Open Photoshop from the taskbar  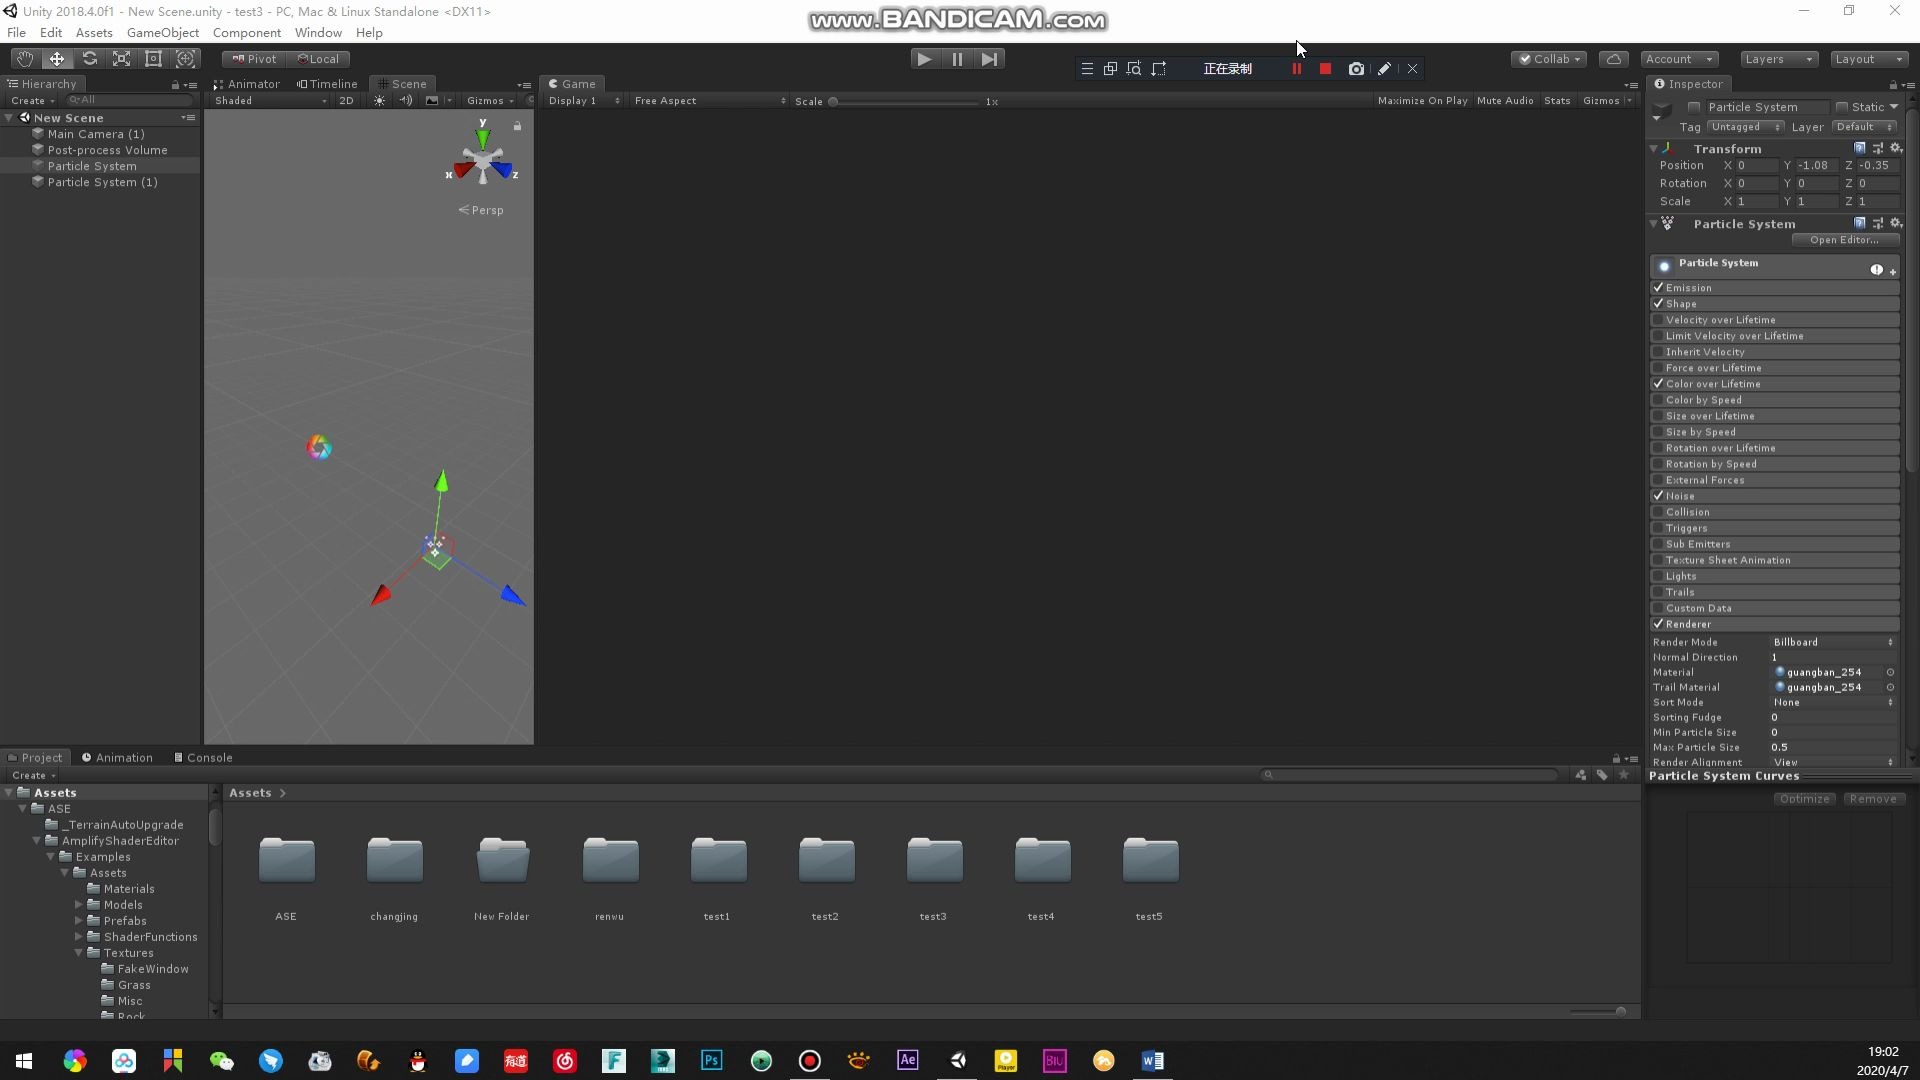point(712,1061)
